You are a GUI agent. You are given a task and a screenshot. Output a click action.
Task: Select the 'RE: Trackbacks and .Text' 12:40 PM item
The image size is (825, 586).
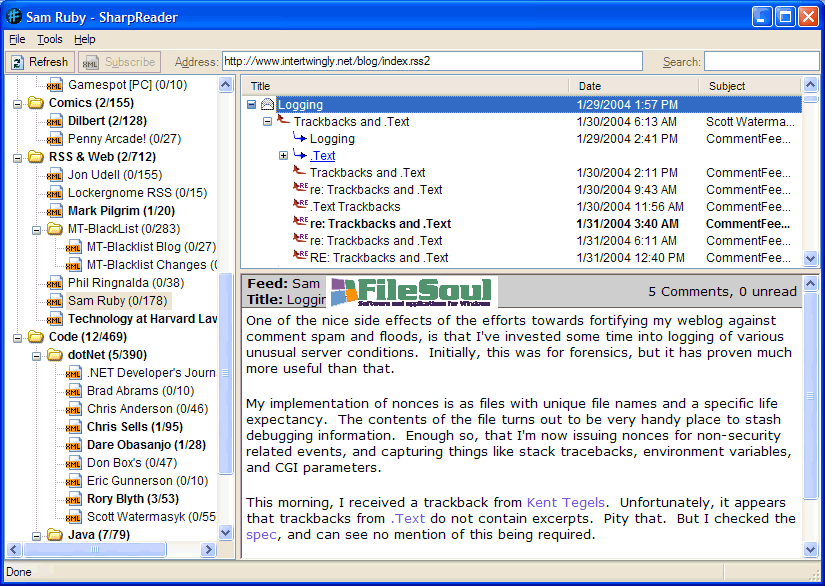[521, 258]
